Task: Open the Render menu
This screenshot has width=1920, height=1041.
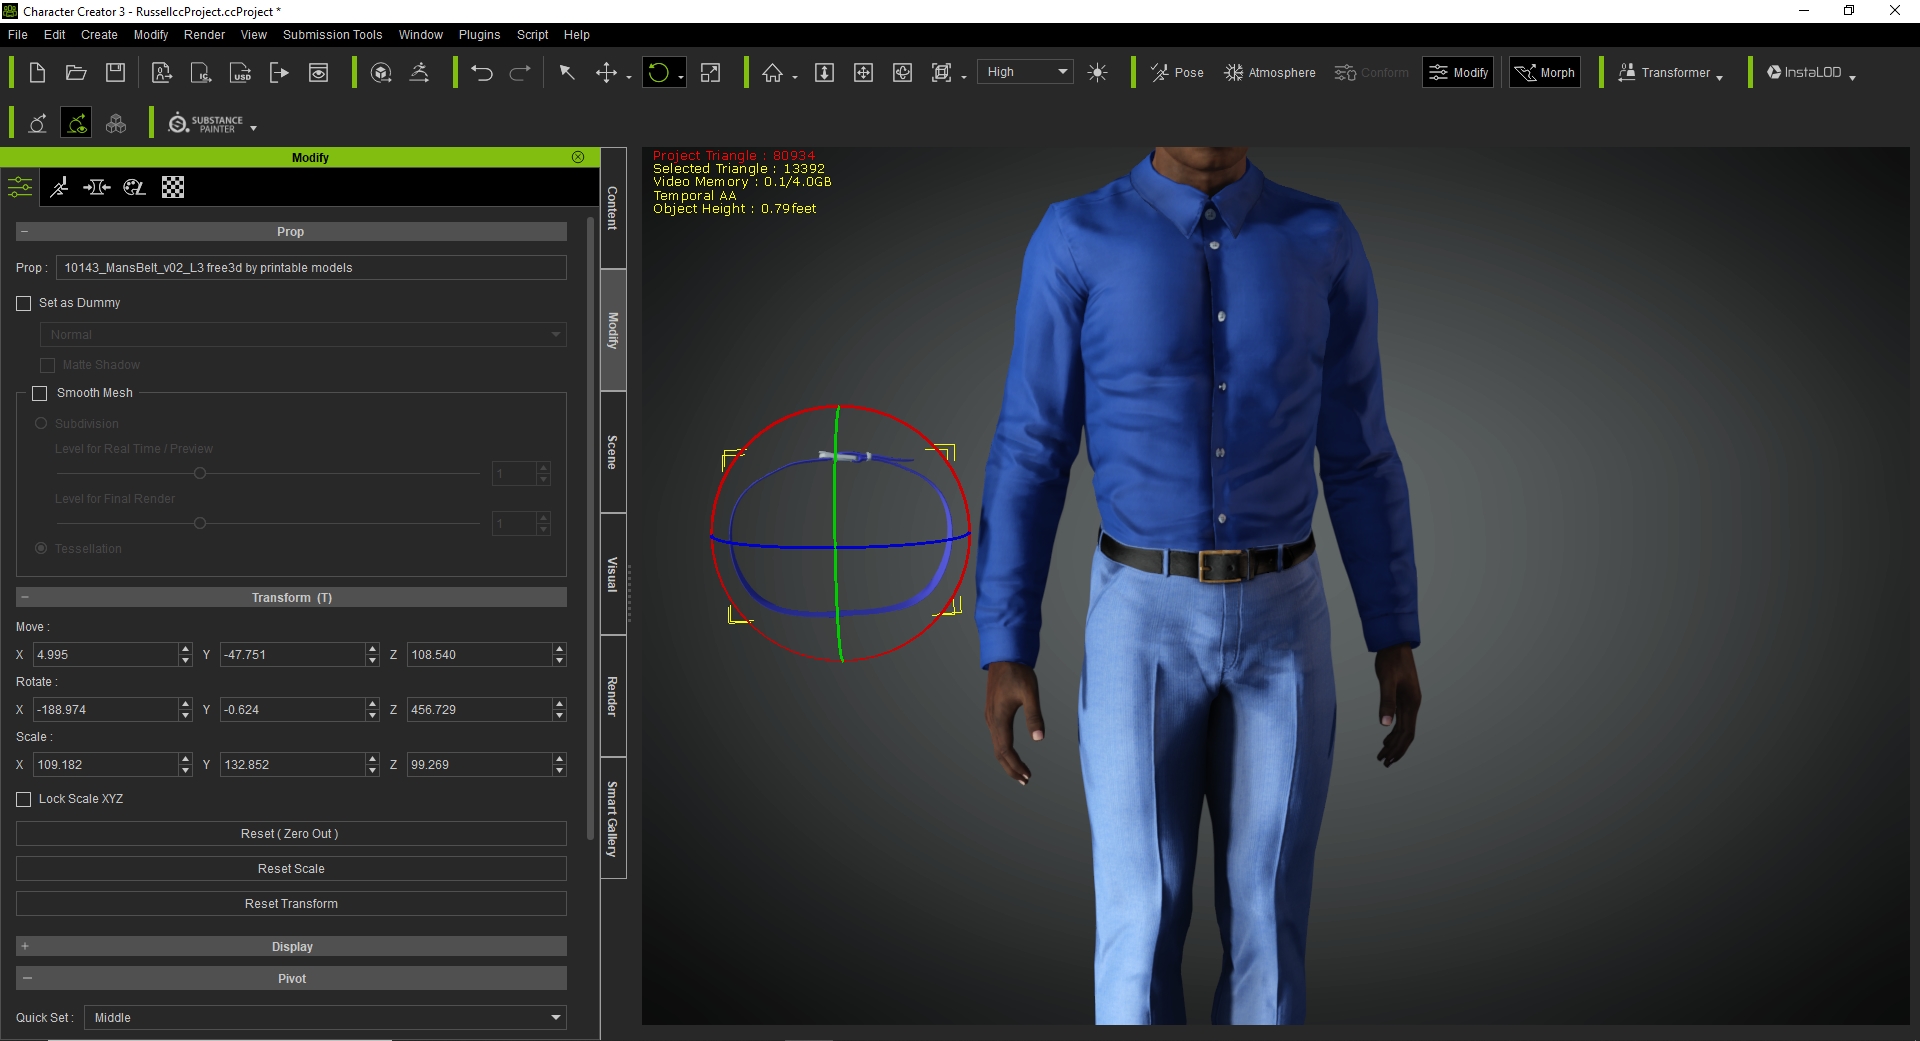Action: click(204, 34)
